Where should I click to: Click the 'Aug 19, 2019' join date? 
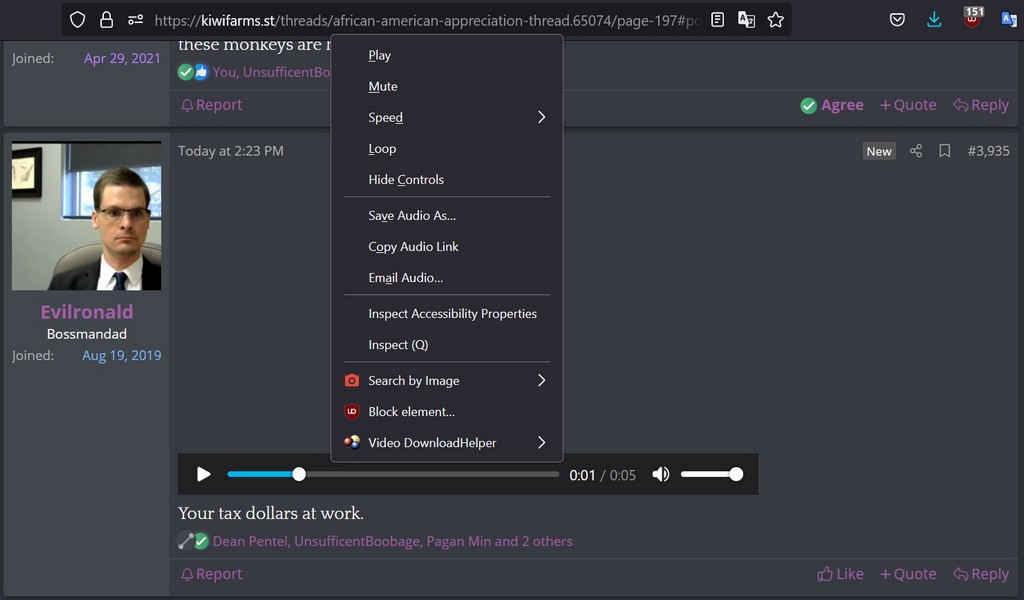click(x=121, y=356)
